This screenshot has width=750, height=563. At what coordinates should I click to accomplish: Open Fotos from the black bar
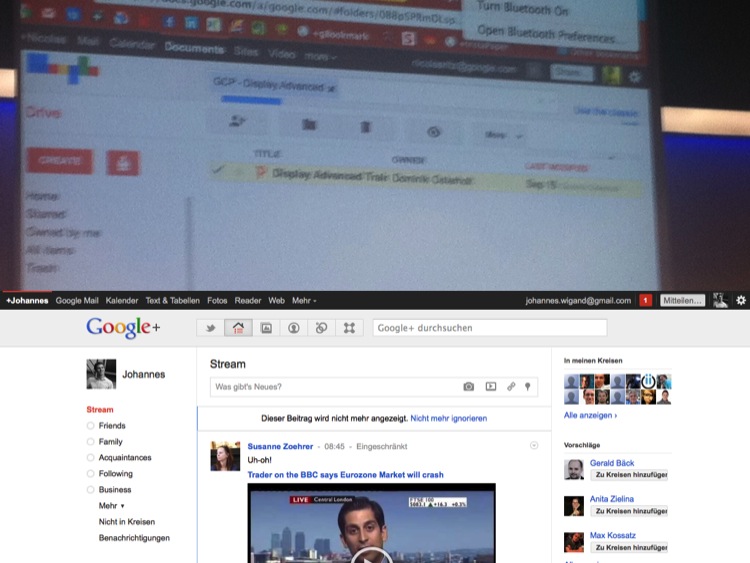[x=217, y=300]
